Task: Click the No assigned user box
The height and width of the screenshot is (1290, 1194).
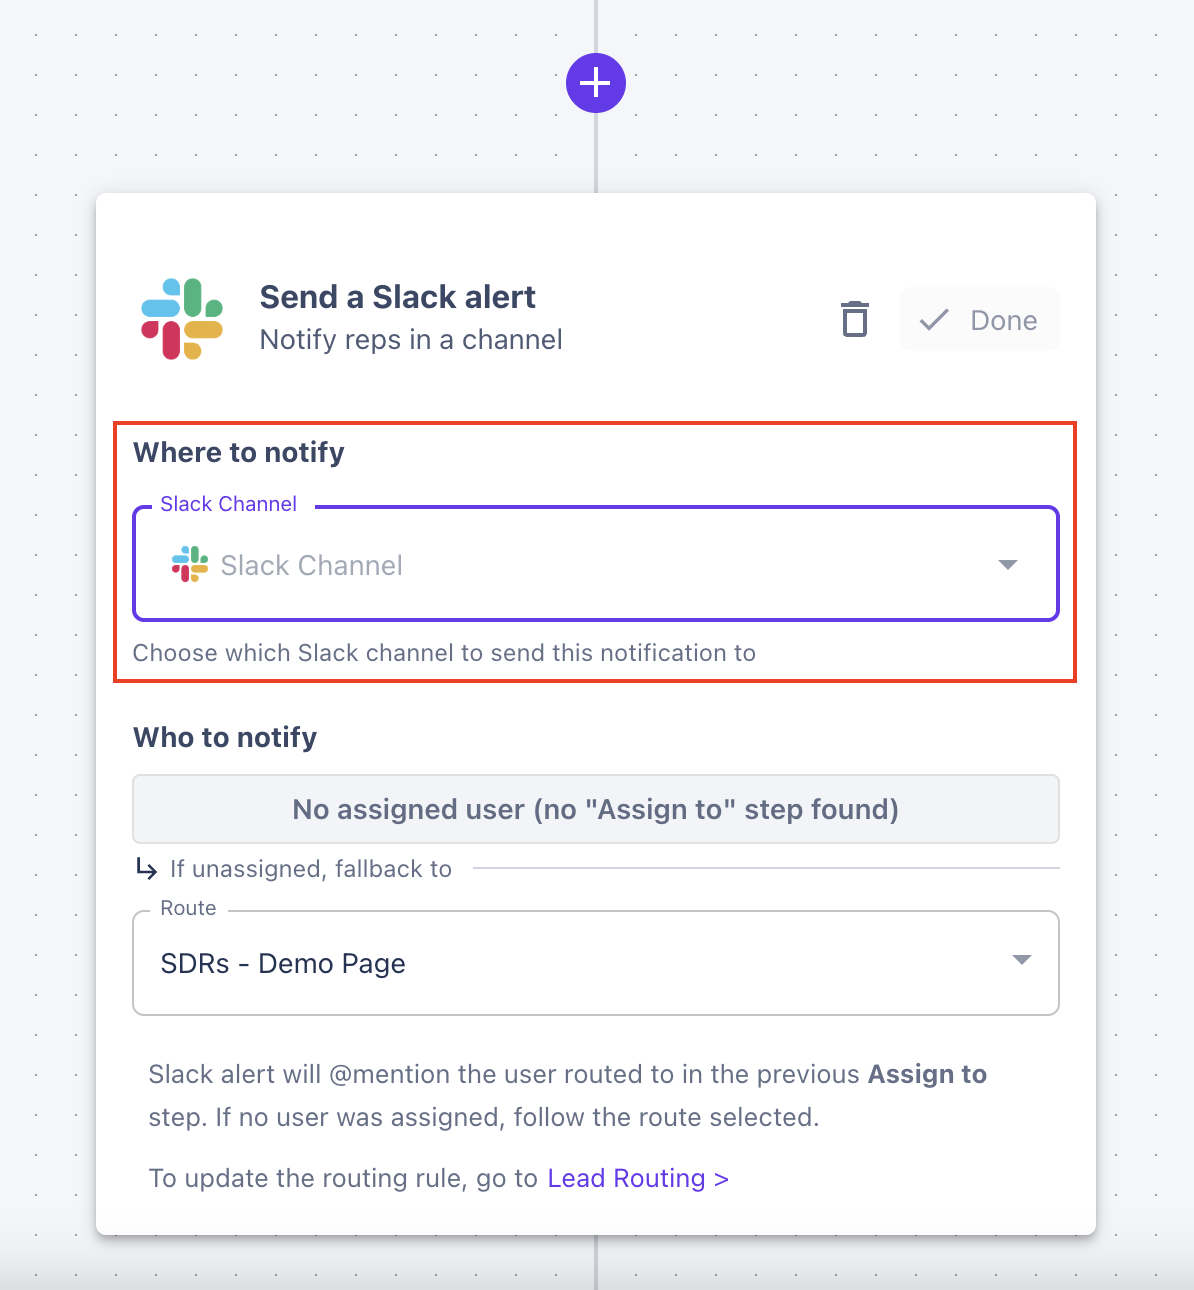Action: click(x=596, y=809)
